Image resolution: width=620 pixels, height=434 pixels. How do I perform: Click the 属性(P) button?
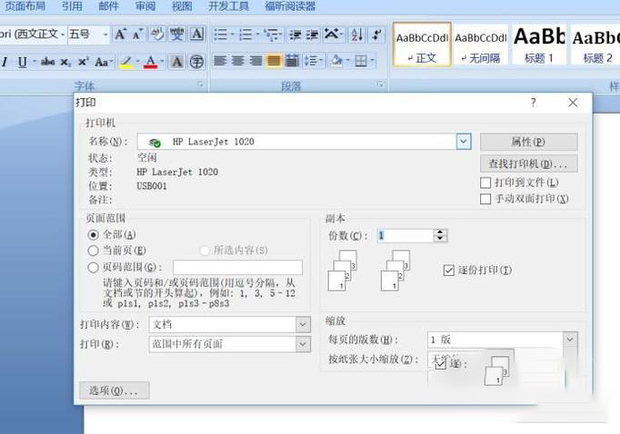(x=529, y=142)
